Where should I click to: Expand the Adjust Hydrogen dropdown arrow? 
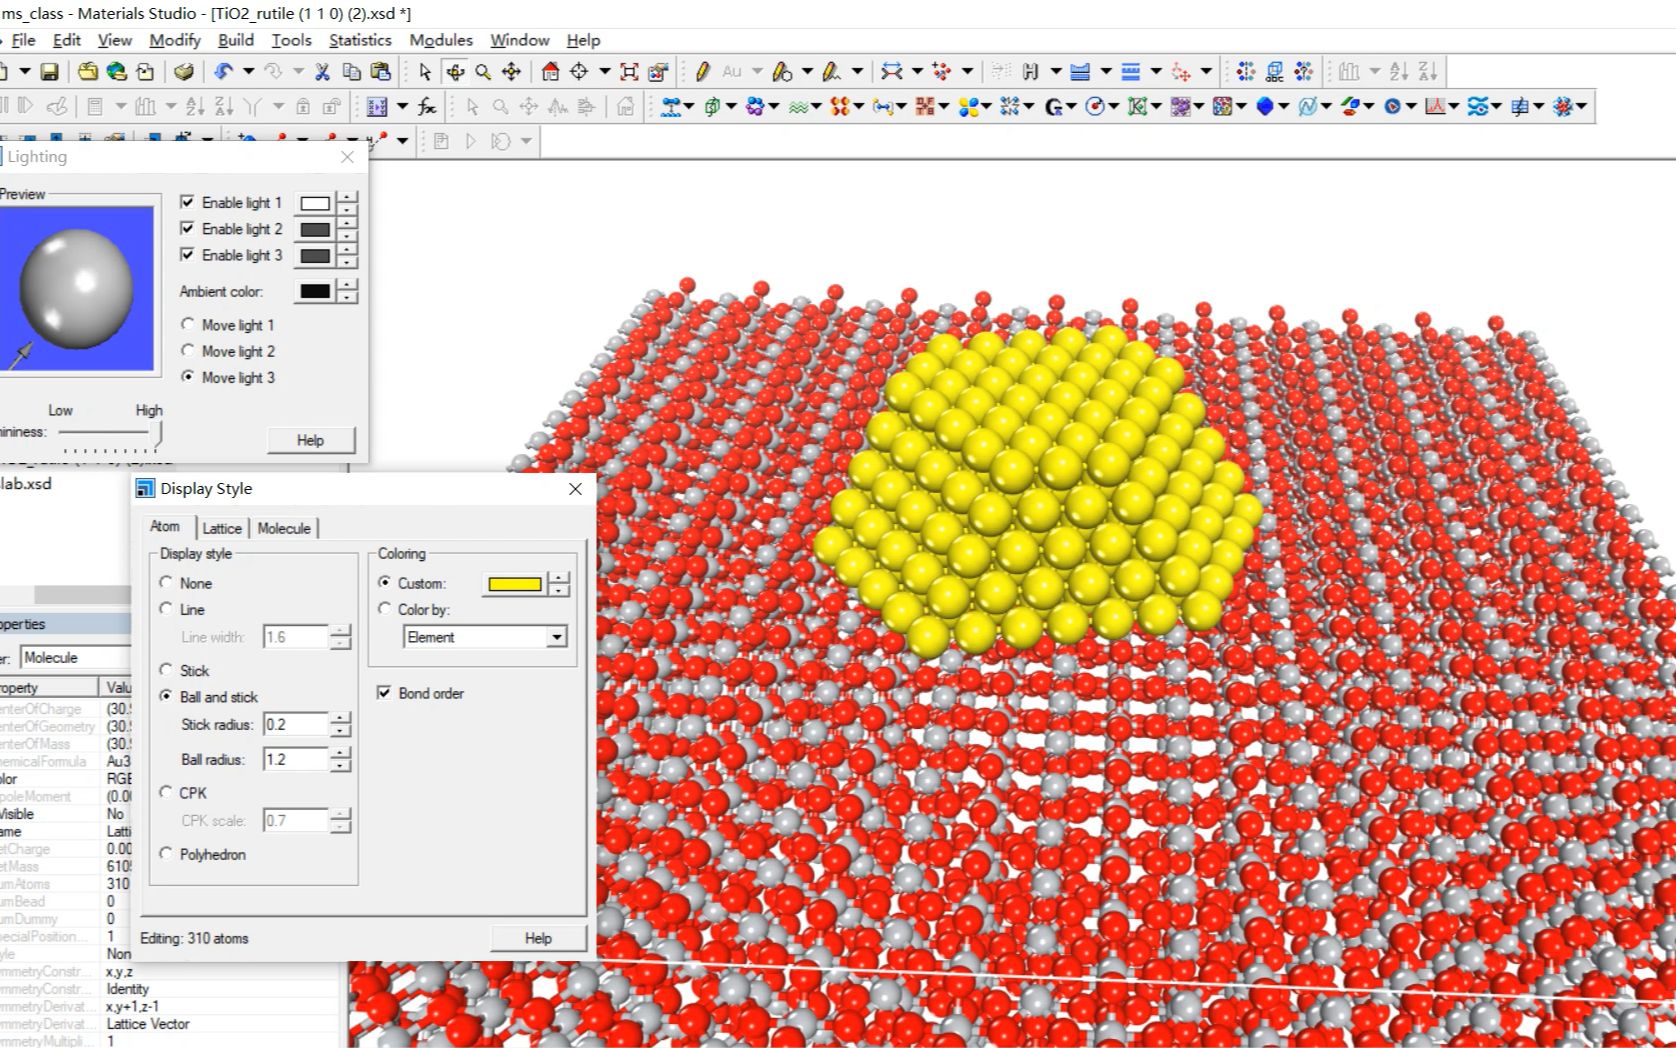pos(1055,72)
